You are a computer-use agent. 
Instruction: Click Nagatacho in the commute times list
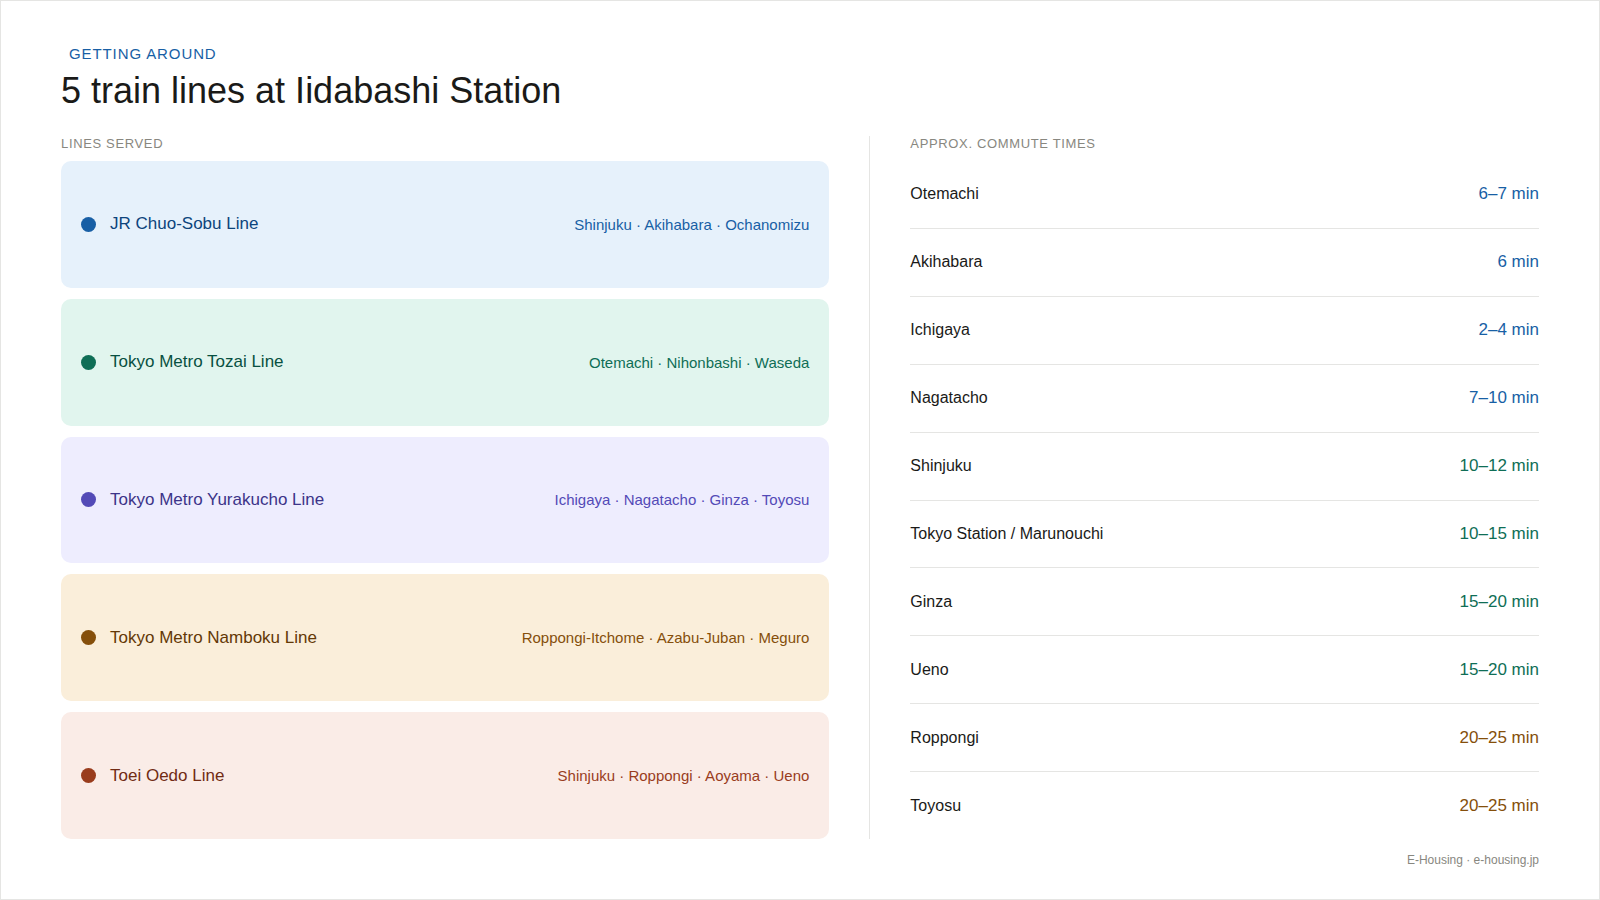949,398
